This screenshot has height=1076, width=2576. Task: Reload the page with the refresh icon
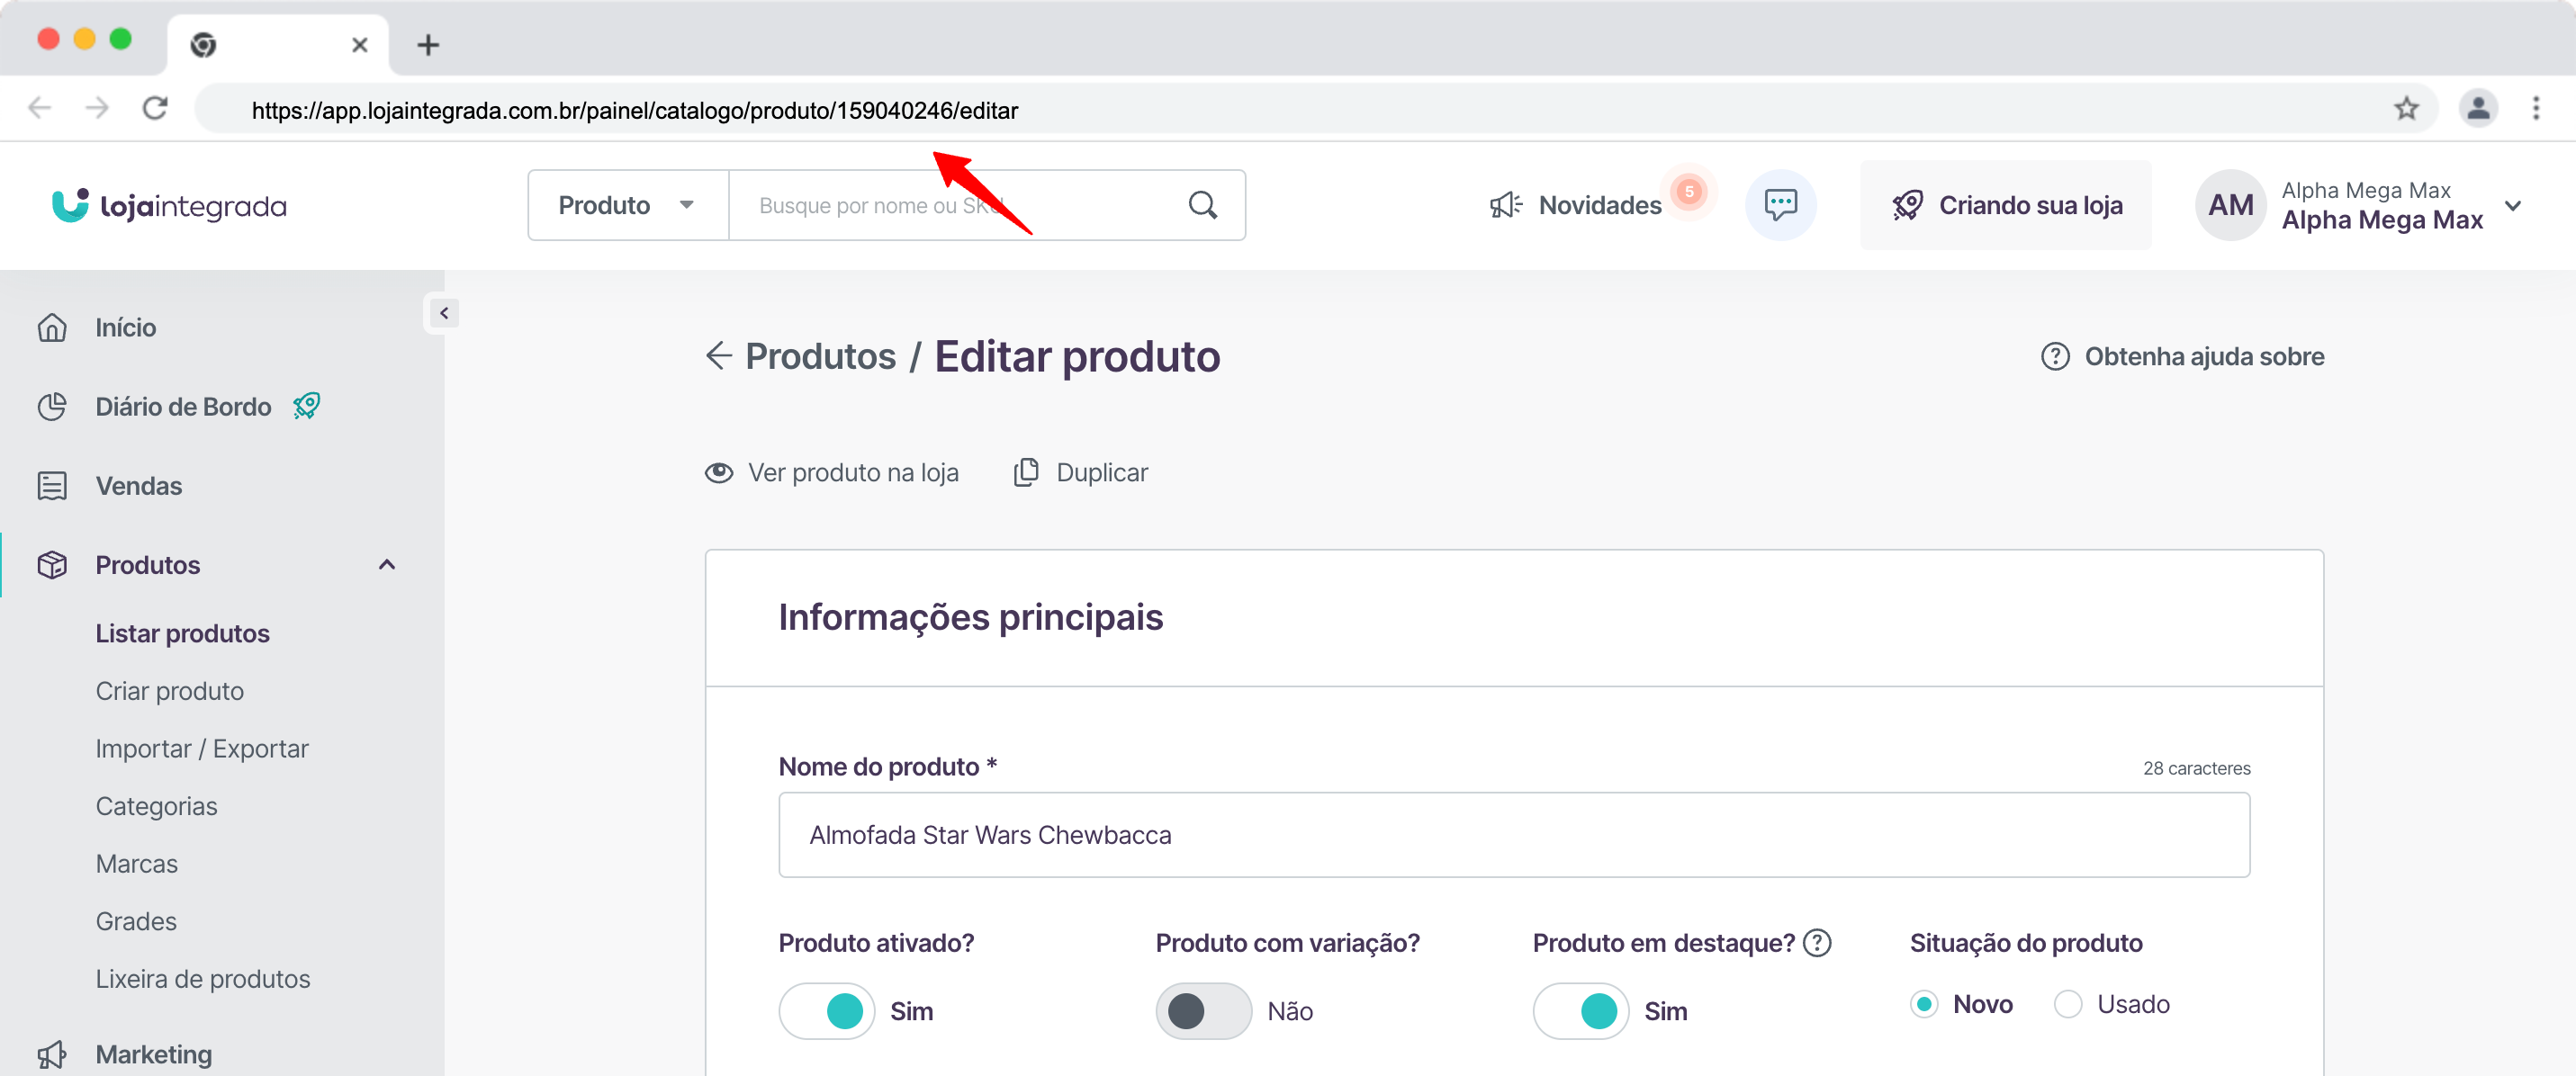point(155,108)
